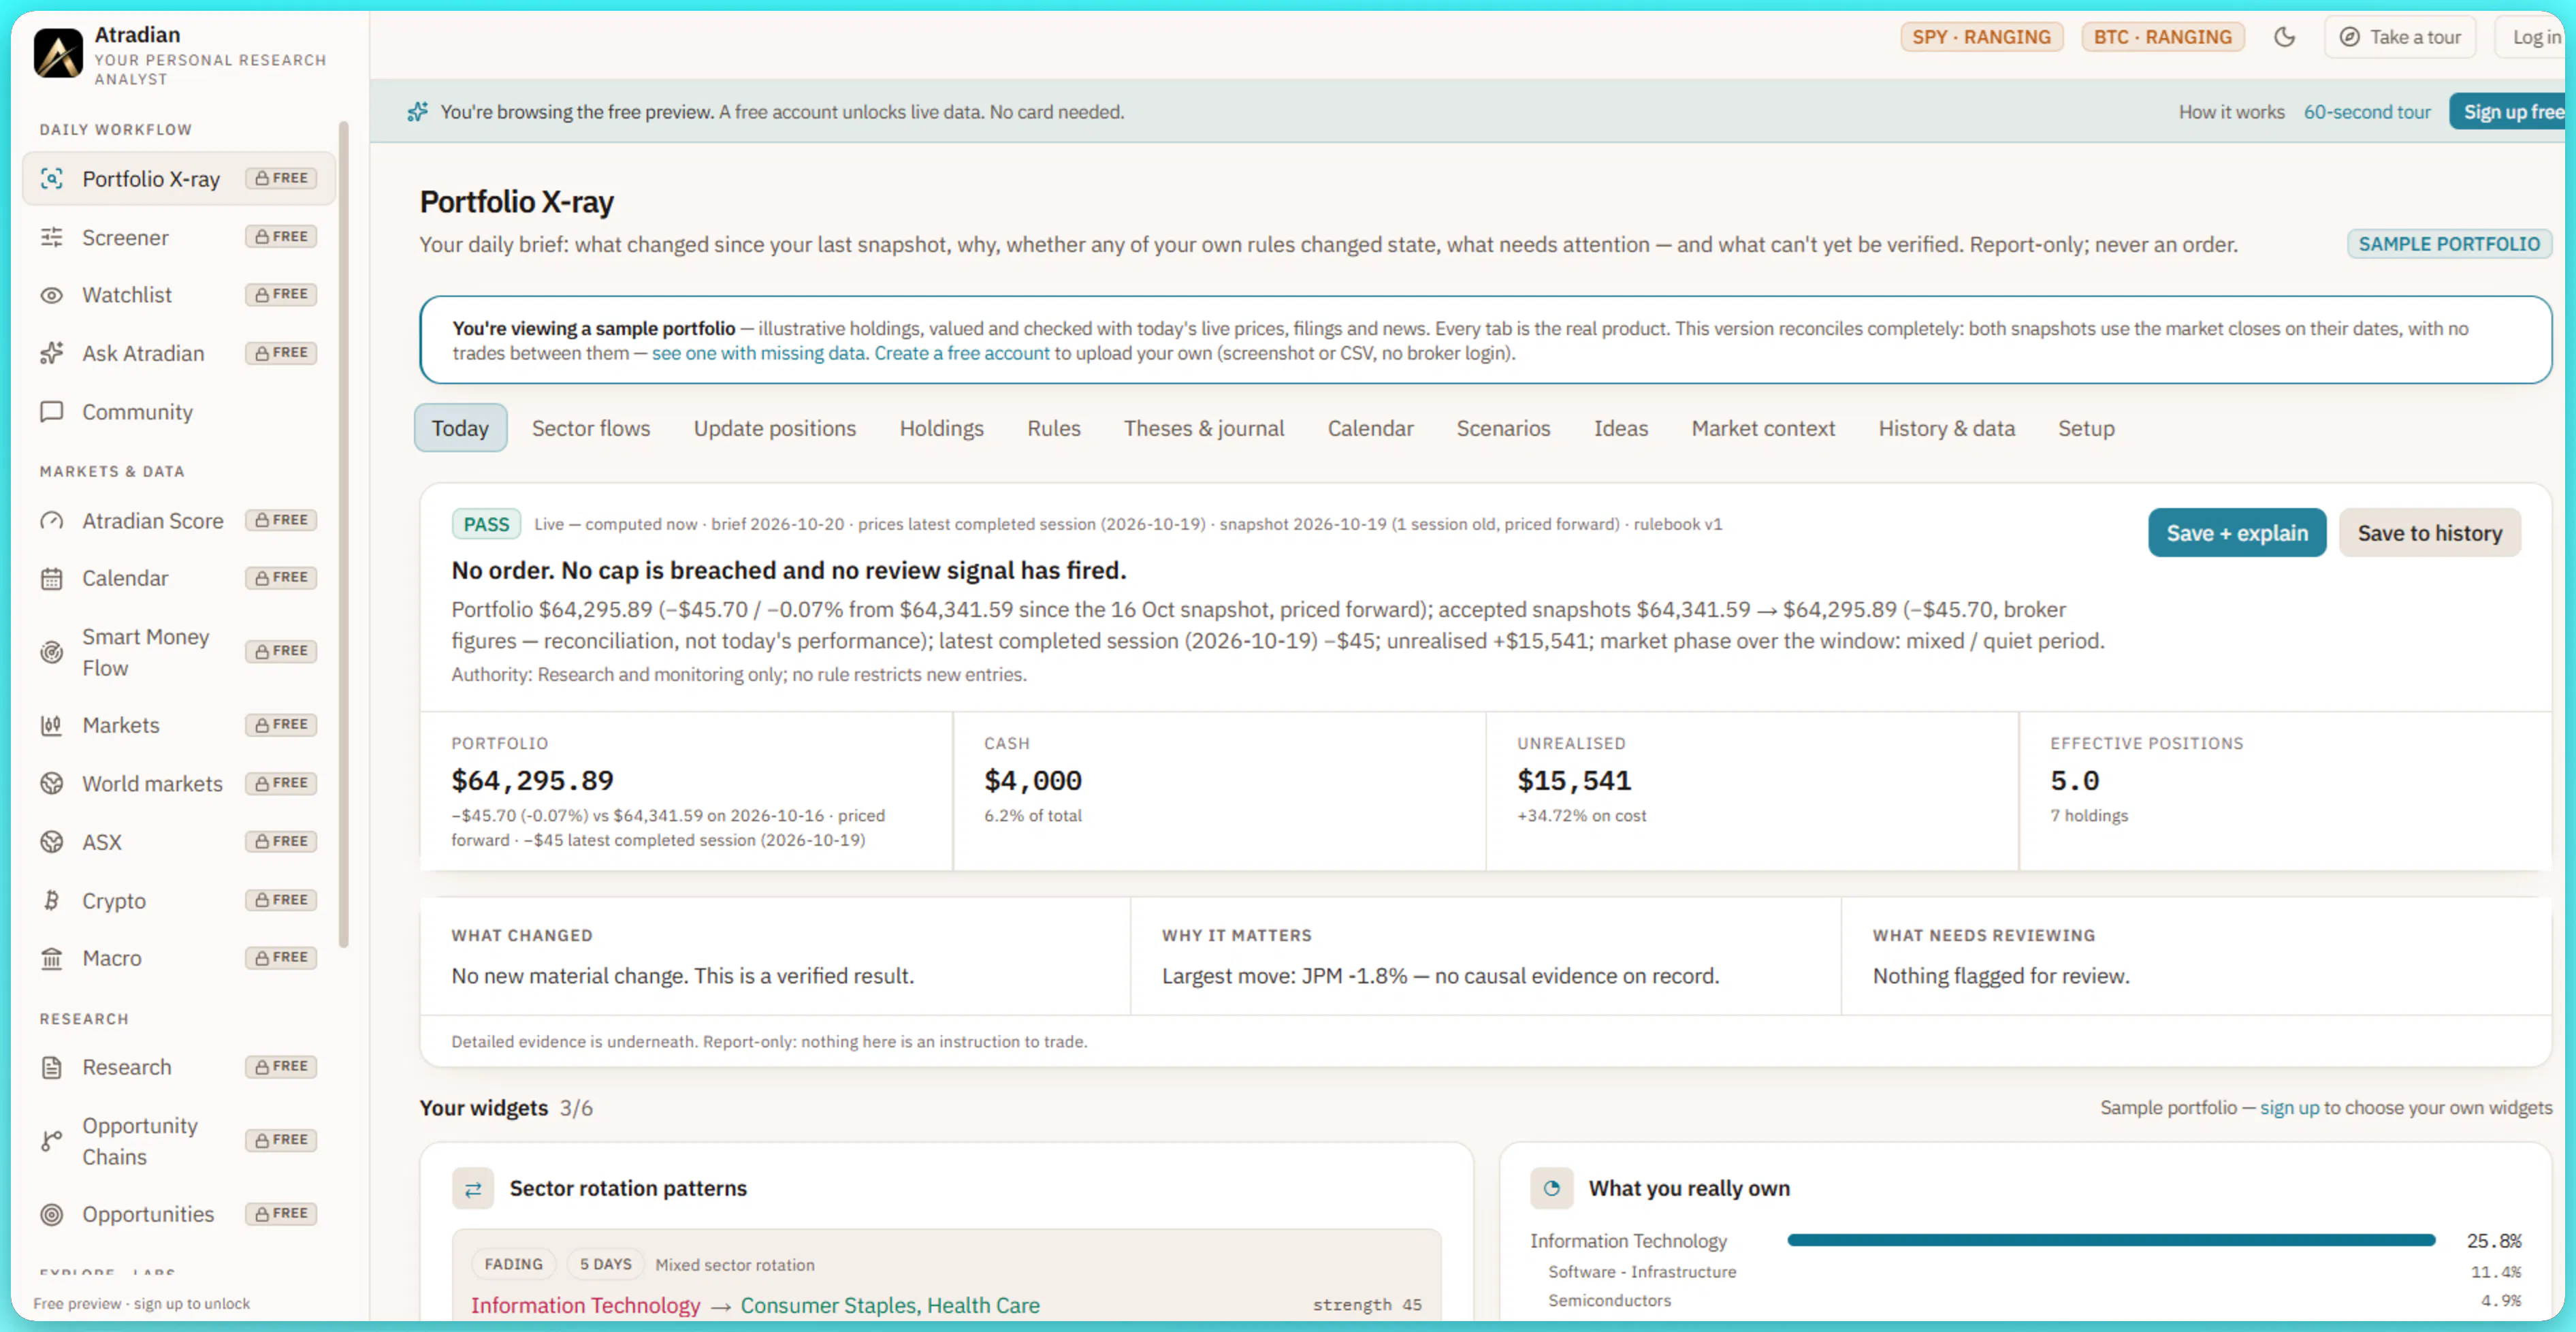
Task: Click the Markets candlestick icon
Action: pyautogui.click(x=51, y=725)
